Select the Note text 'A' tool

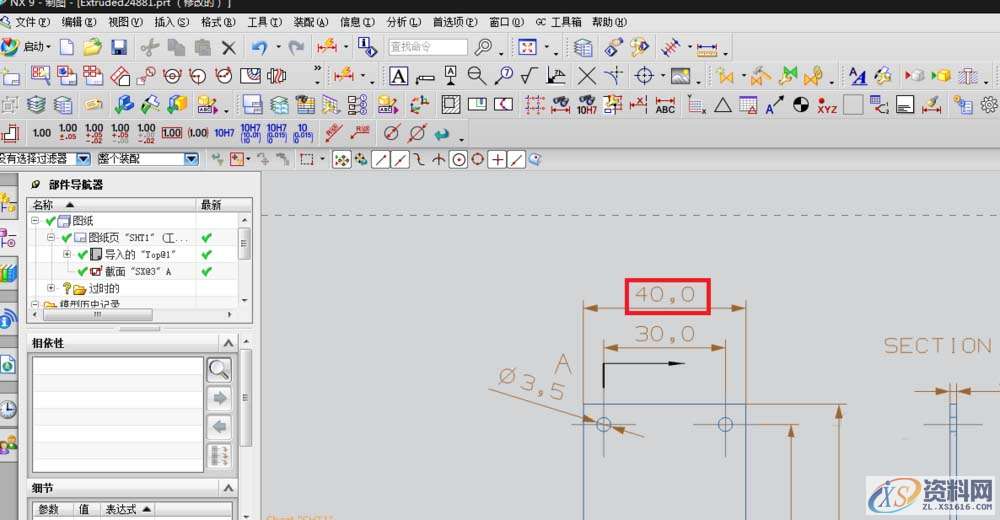[x=398, y=76]
